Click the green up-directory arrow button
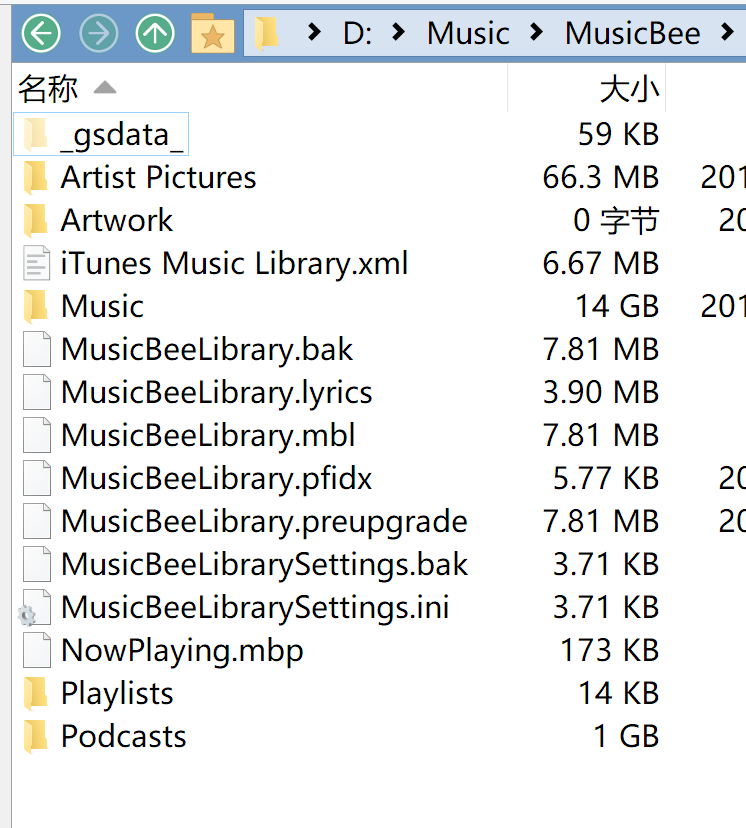 click(x=154, y=34)
